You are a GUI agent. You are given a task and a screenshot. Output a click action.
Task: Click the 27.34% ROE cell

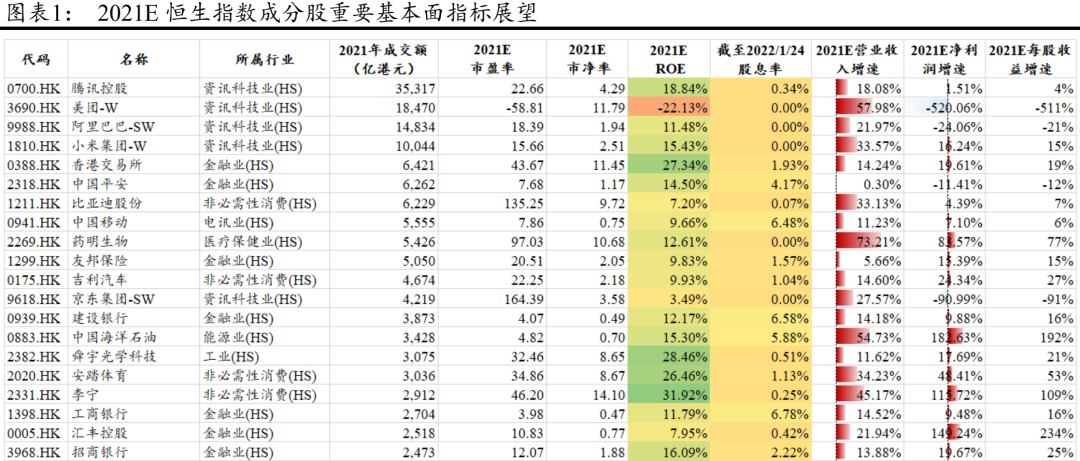click(x=668, y=165)
